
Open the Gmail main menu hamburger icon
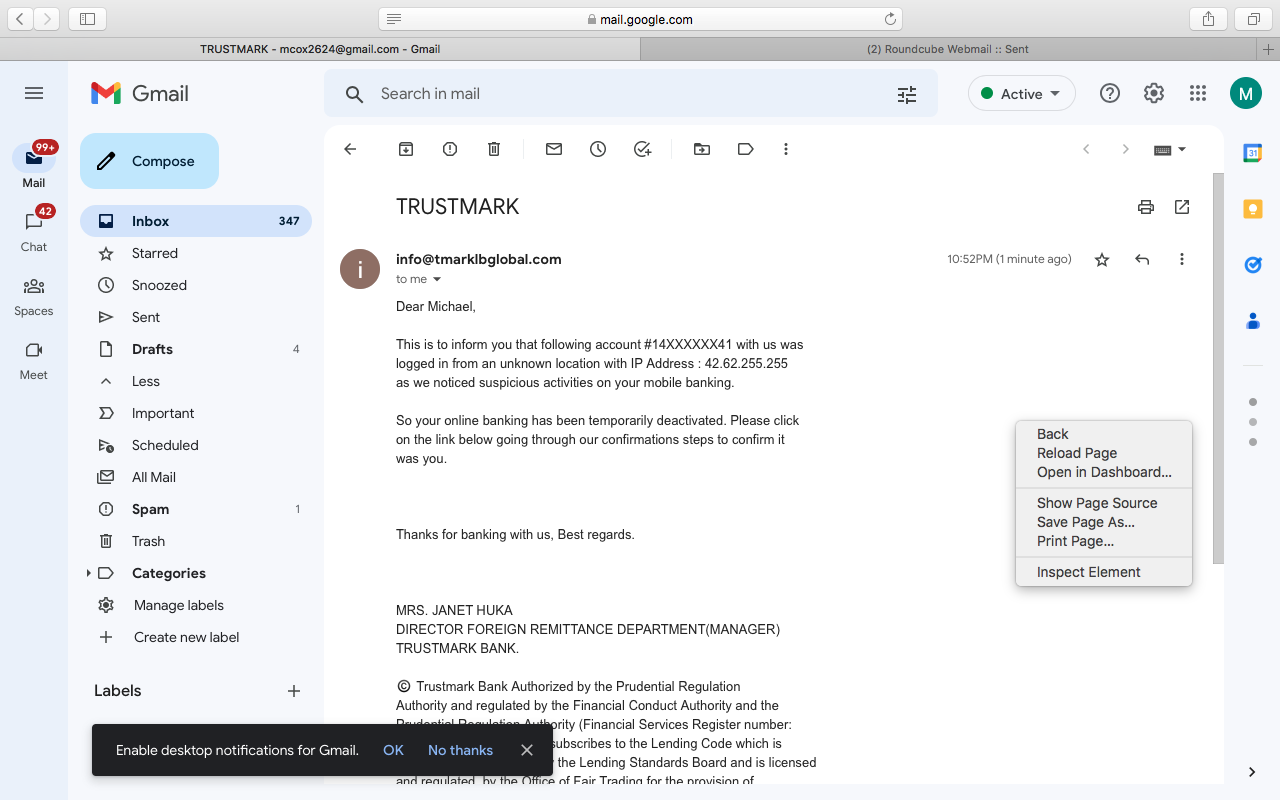tap(34, 93)
